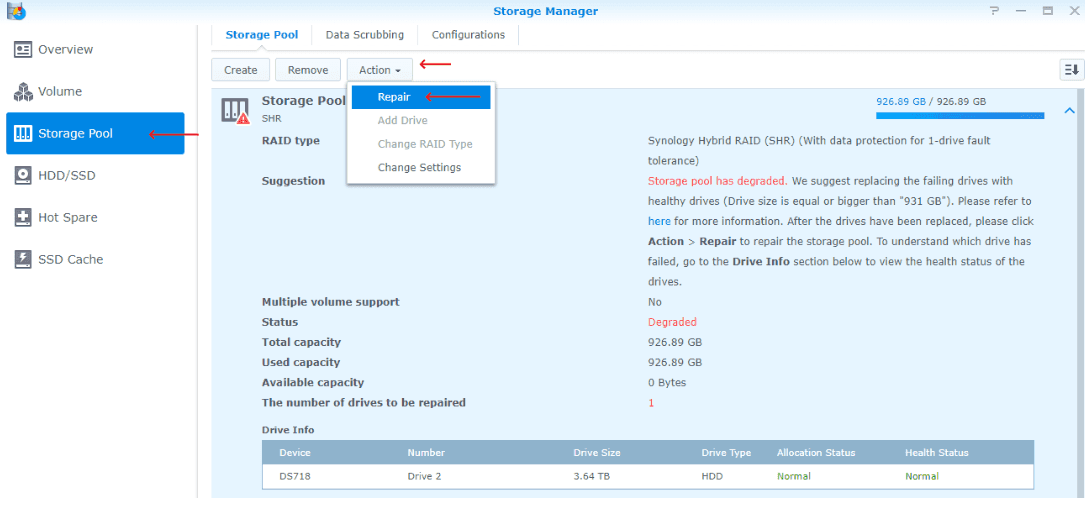Click the Allocation Status column header
The image size is (1085, 505).
pyautogui.click(x=816, y=452)
